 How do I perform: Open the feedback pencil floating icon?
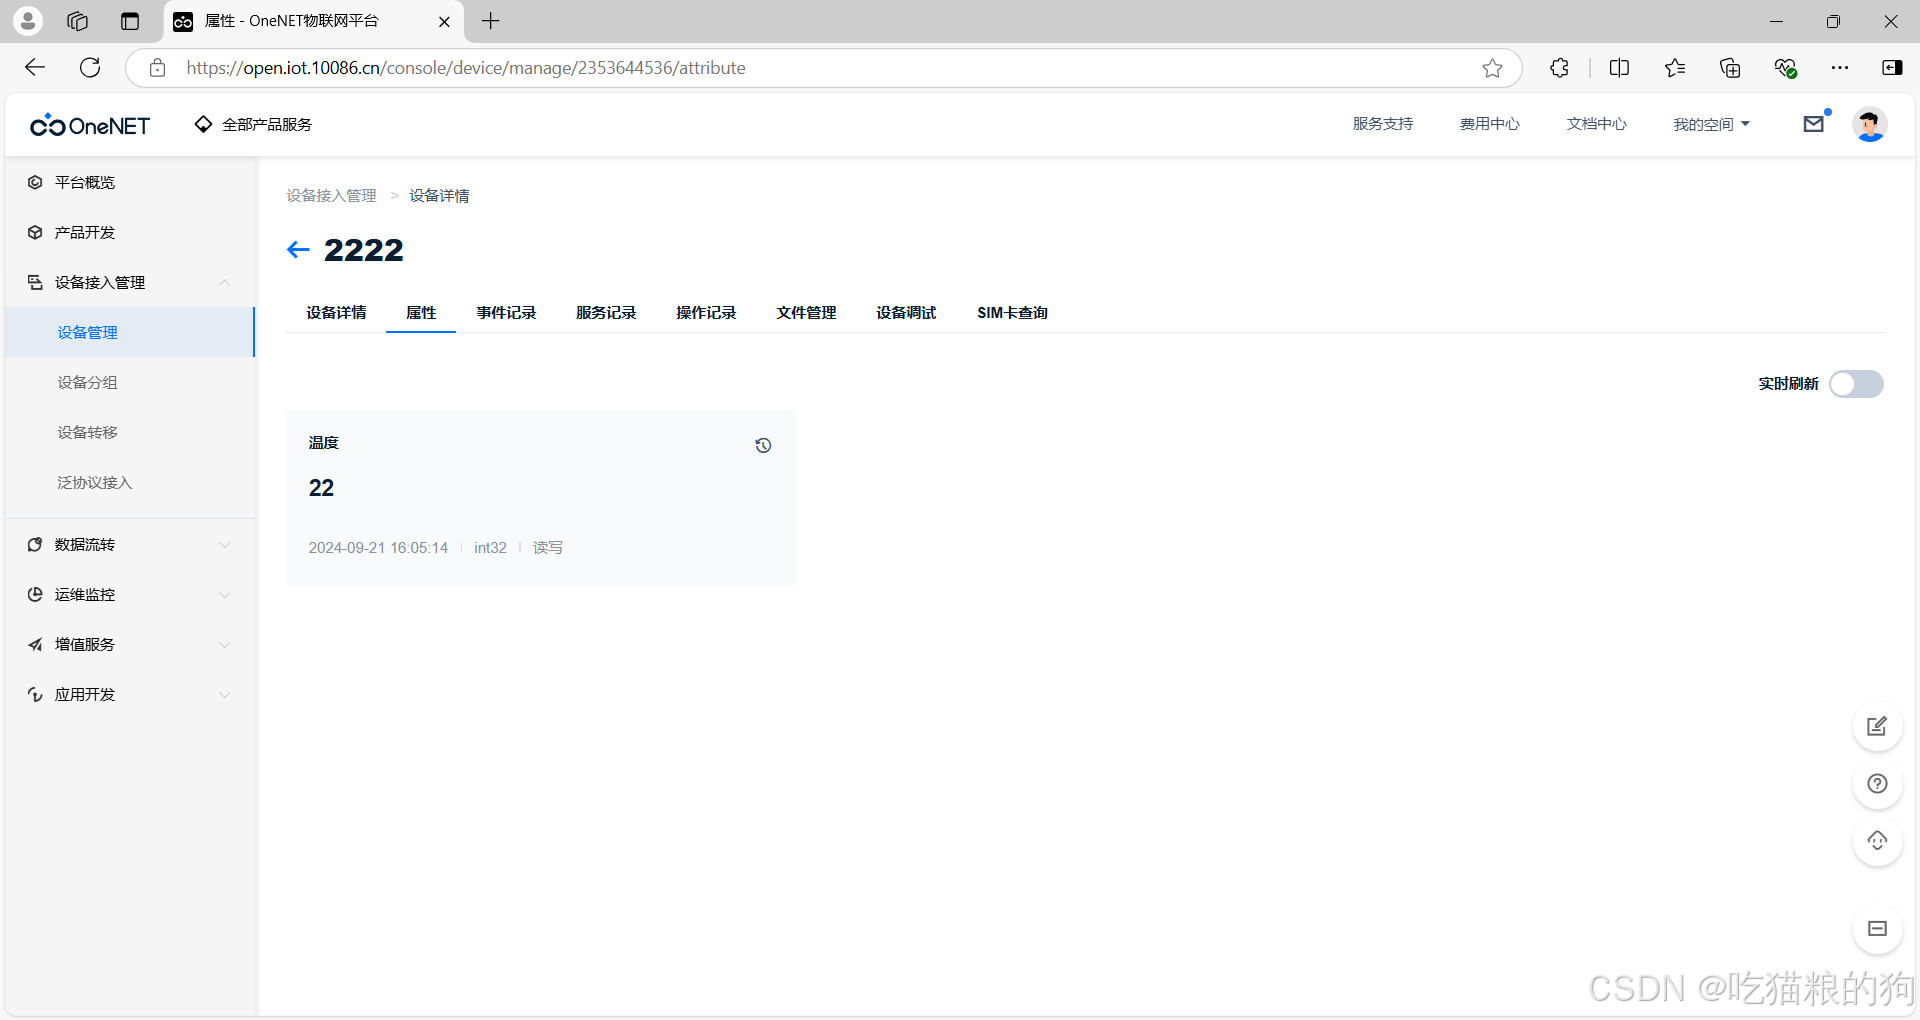click(x=1877, y=727)
